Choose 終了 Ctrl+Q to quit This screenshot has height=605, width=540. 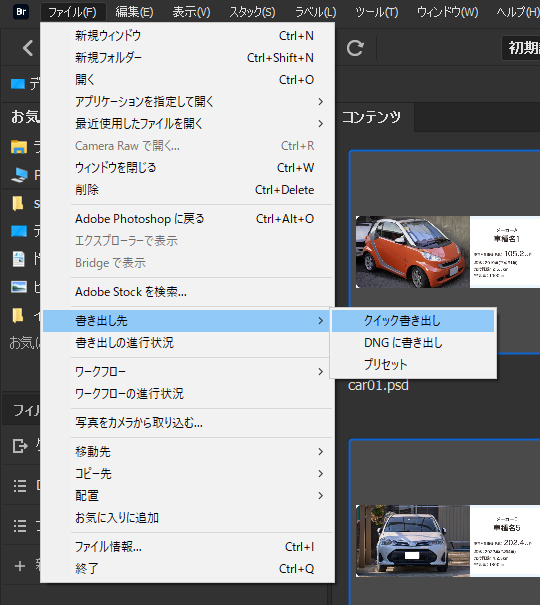click(187, 568)
